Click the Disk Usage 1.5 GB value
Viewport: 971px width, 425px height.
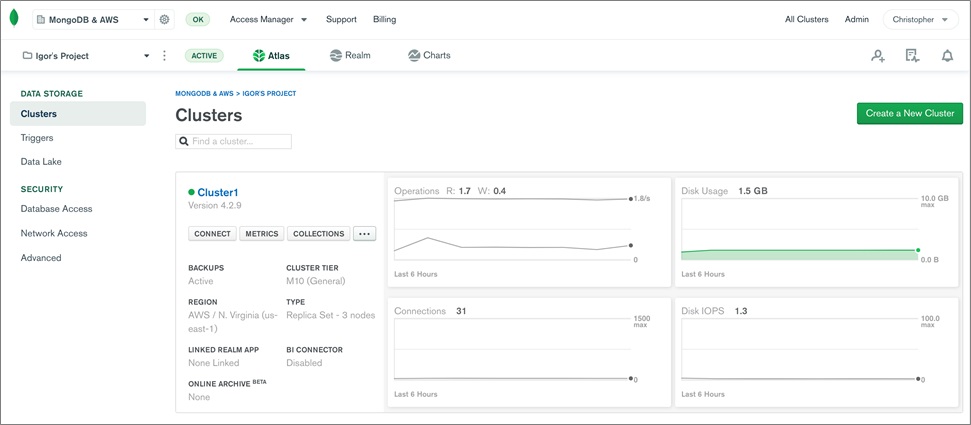click(752, 191)
